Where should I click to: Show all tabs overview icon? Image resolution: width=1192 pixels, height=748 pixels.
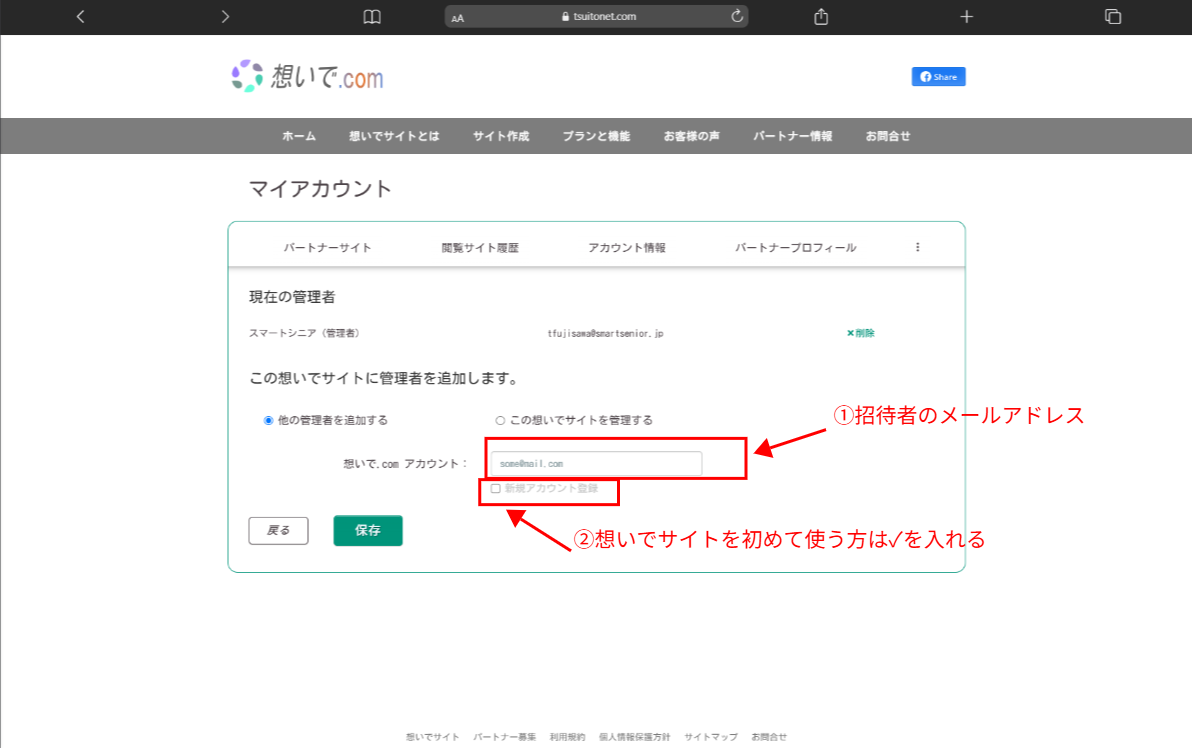tap(1112, 16)
